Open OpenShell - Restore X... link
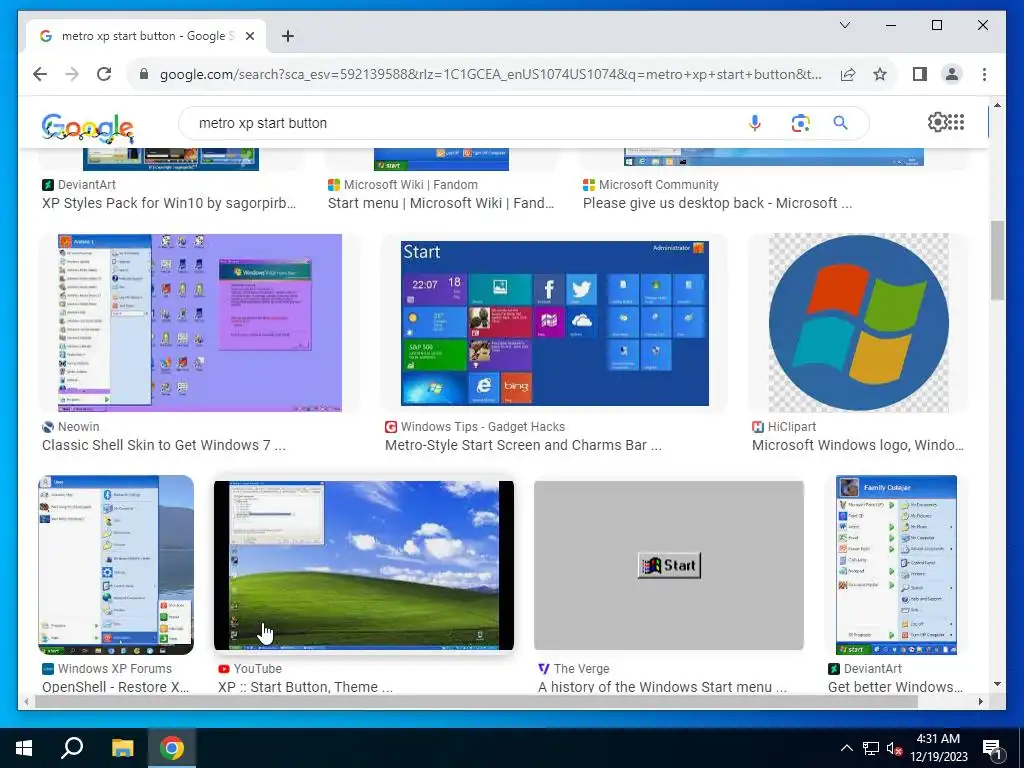Image resolution: width=1024 pixels, height=768 pixels. pos(116,686)
